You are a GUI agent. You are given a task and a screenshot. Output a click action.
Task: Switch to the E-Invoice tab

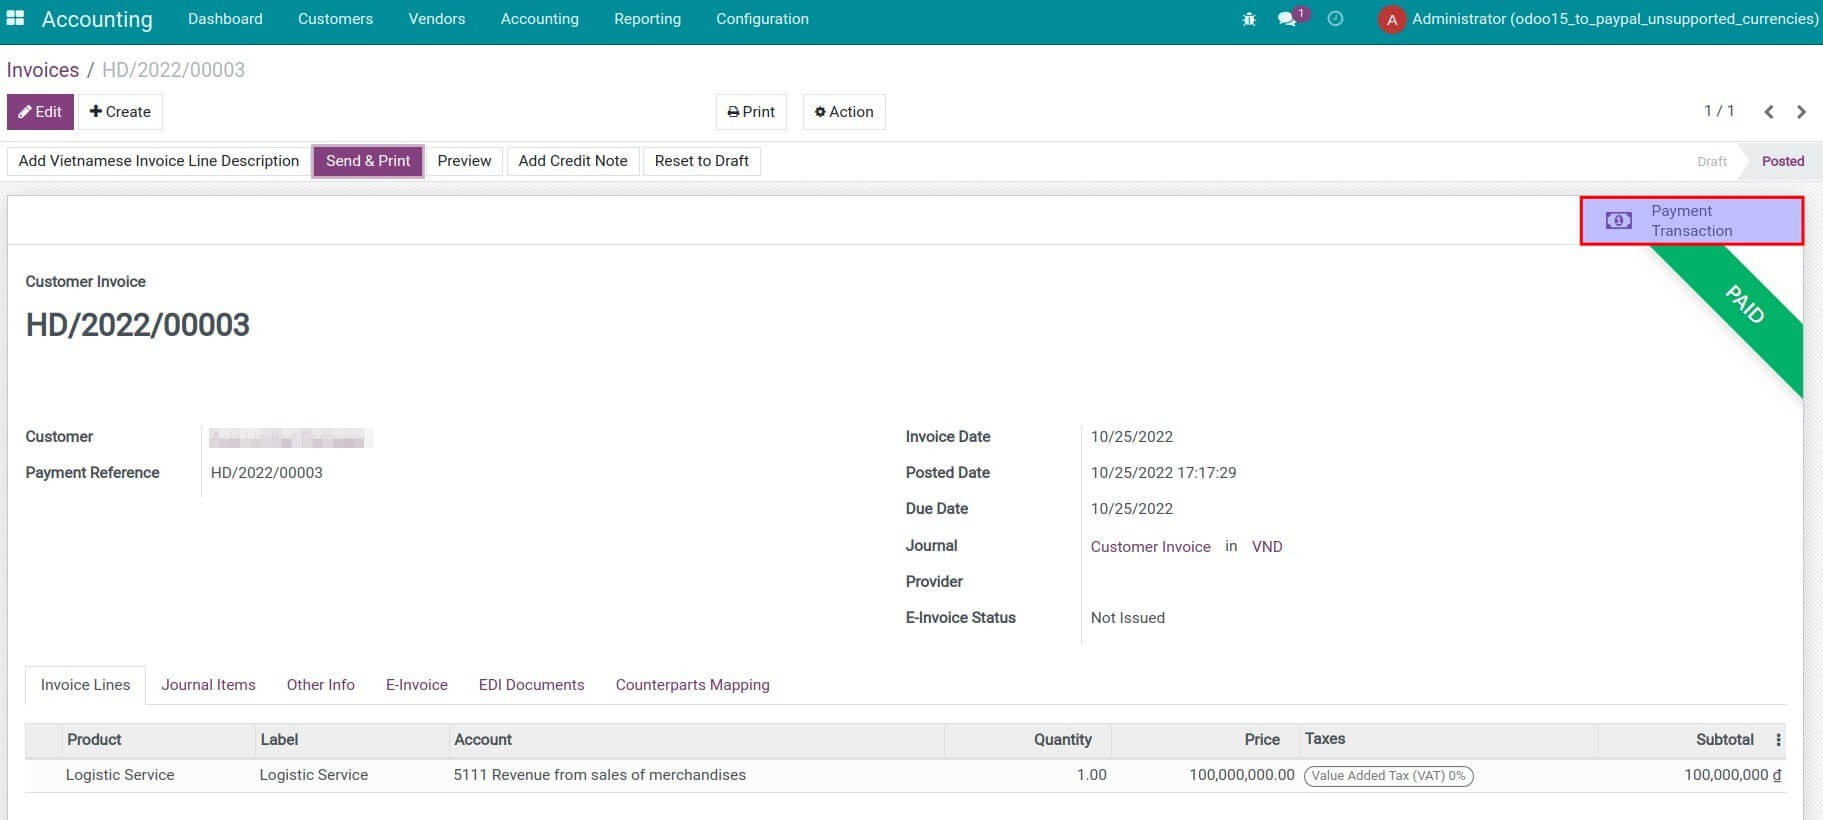[x=416, y=685]
